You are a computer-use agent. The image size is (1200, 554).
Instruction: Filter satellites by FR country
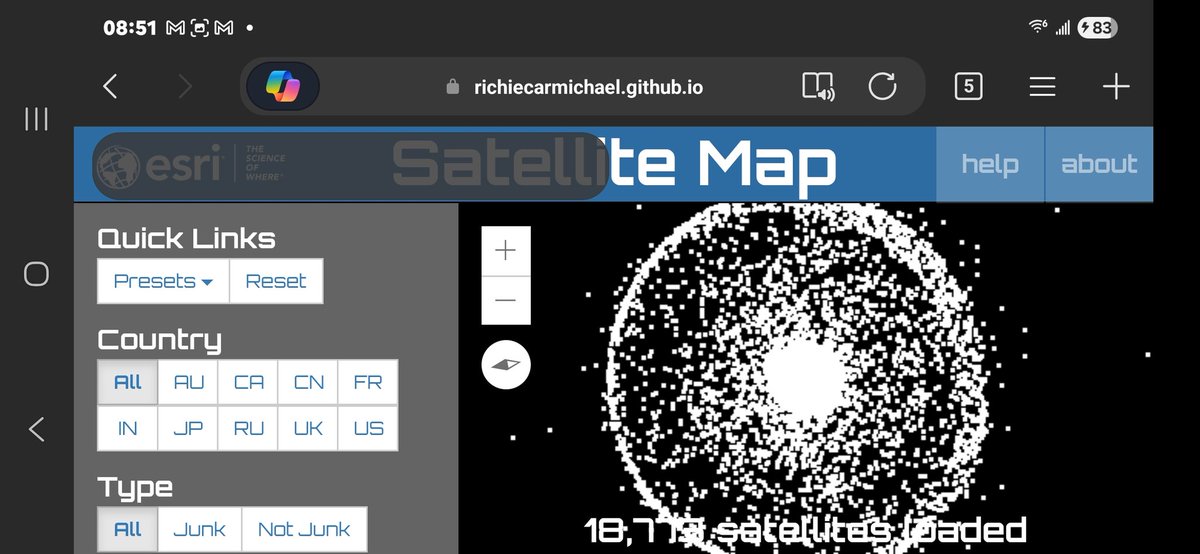(x=368, y=382)
